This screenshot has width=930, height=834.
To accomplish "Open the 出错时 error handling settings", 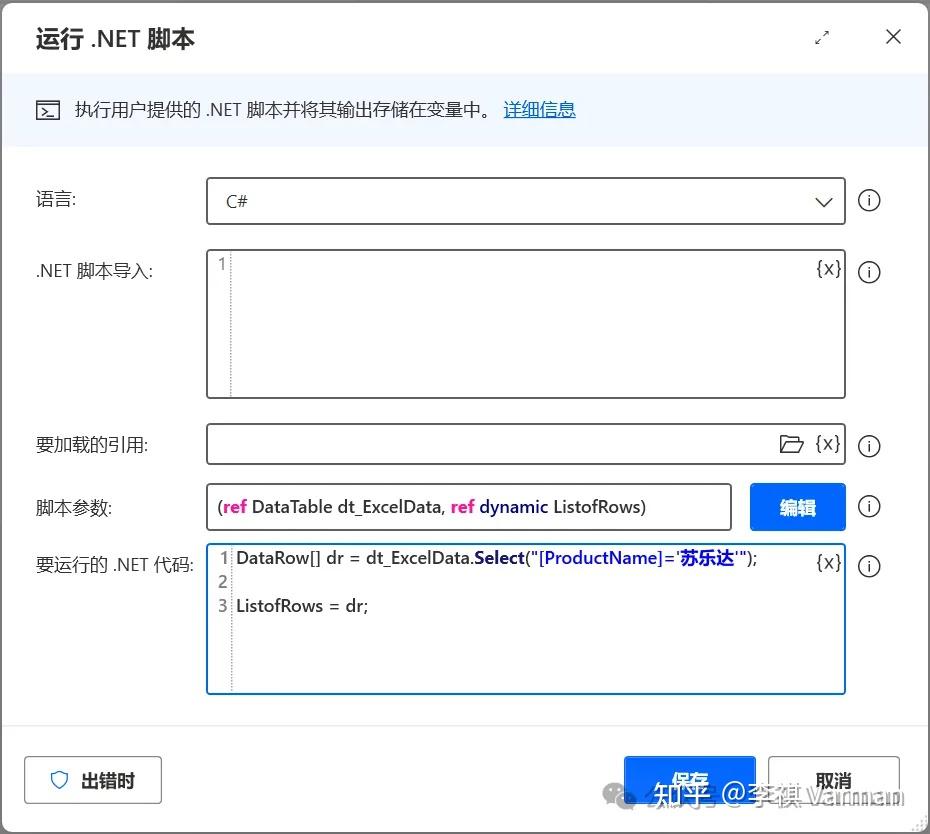I will (93, 780).
